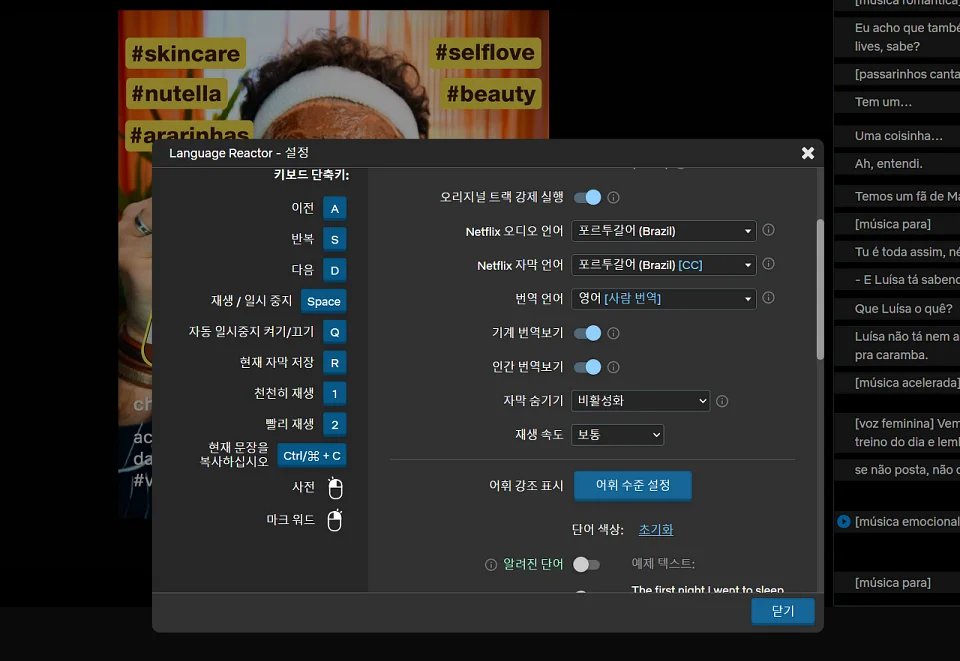Click the mouse icon beside 마크 워드
Image resolution: width=960 pixels, height=661 pixels.
pyautogui.click(x=335, y=520)
